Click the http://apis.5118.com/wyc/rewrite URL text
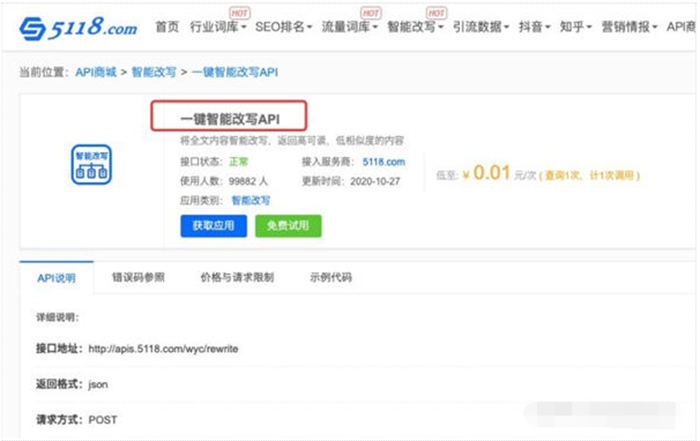700x441 pixels. 163,349
